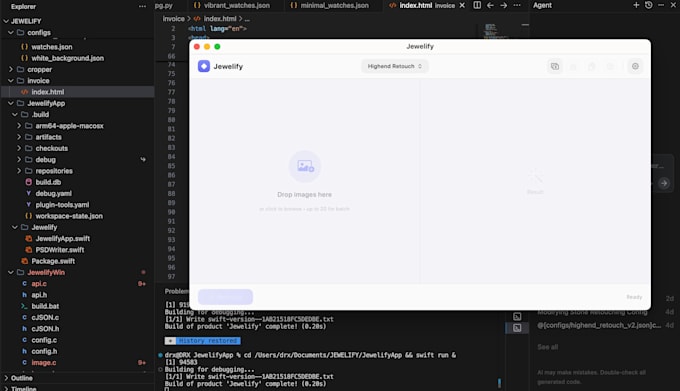Open config.c file
Image resolution: width=680 pixels, height=391 pixels.
[44, 340]
